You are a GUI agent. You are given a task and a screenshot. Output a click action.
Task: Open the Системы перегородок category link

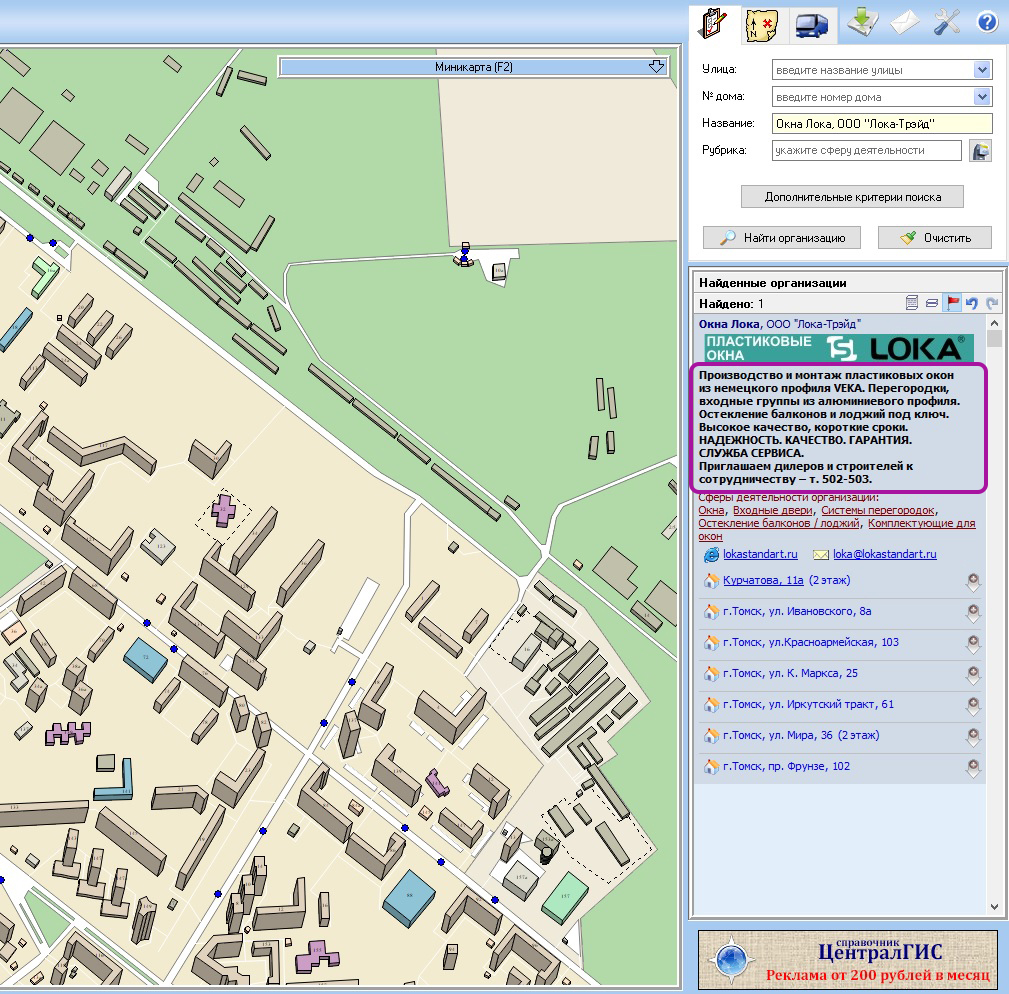pyautogui.click(x=878, y=510)
